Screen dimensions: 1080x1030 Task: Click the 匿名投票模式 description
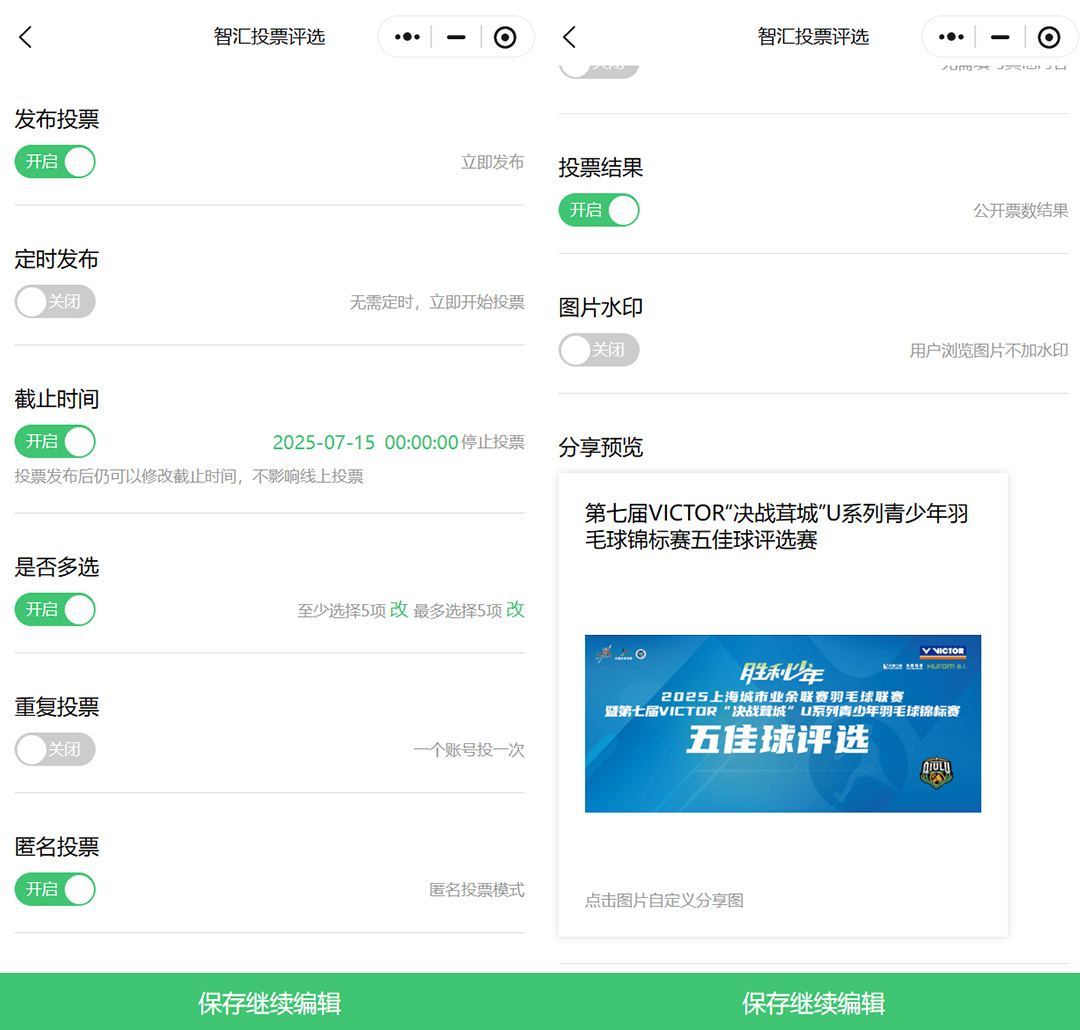click(477, 889)
